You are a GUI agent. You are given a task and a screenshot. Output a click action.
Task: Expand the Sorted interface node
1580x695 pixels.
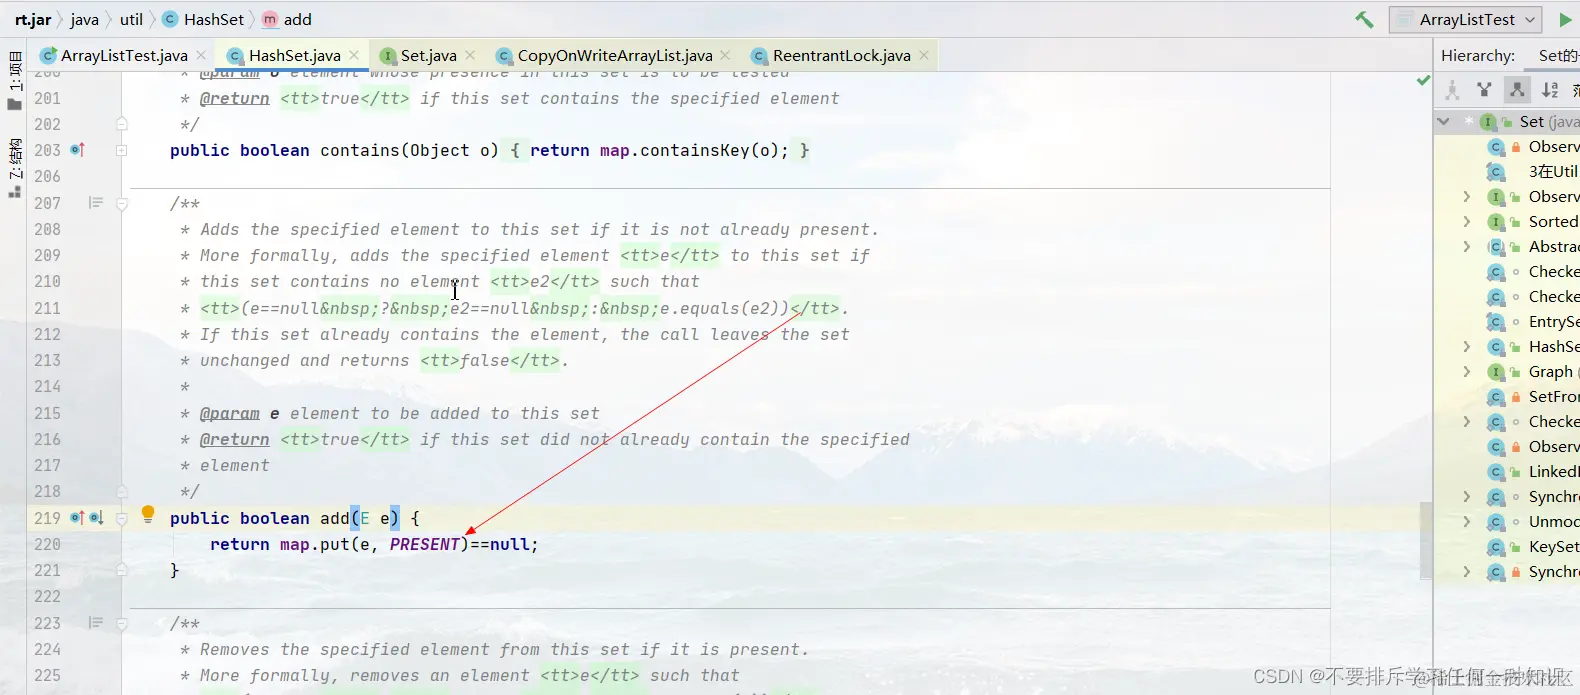click(1467, 221)
